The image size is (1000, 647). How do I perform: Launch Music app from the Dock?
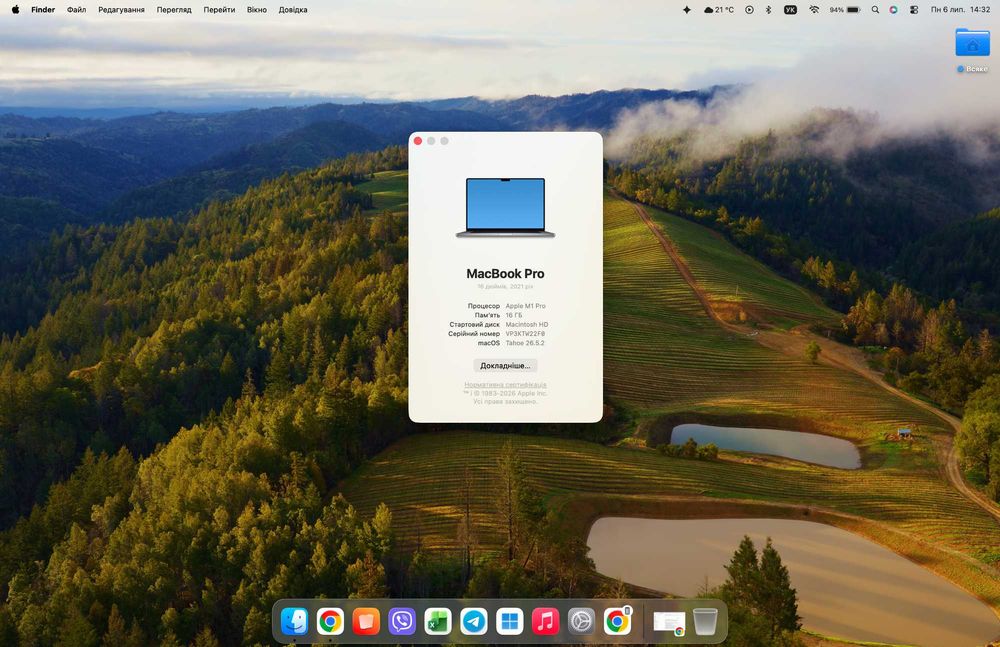pyautogui.click(x=545, y=621)
